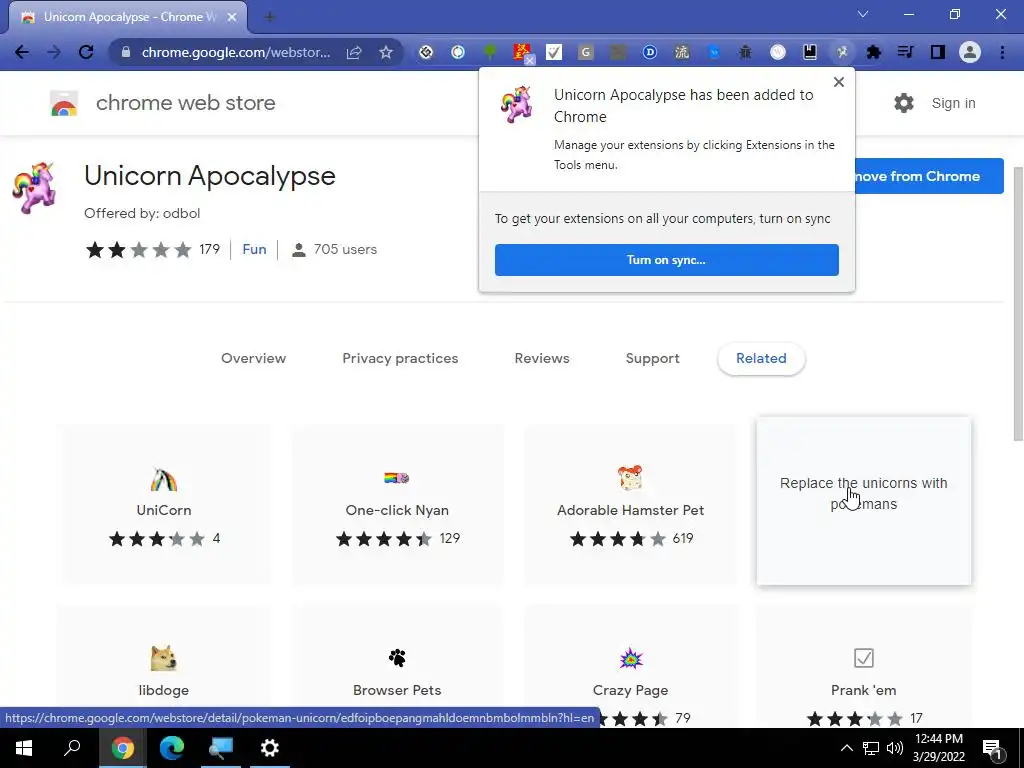
Task: Open the Chrome profile avatar
Action: tap(970, 52)
